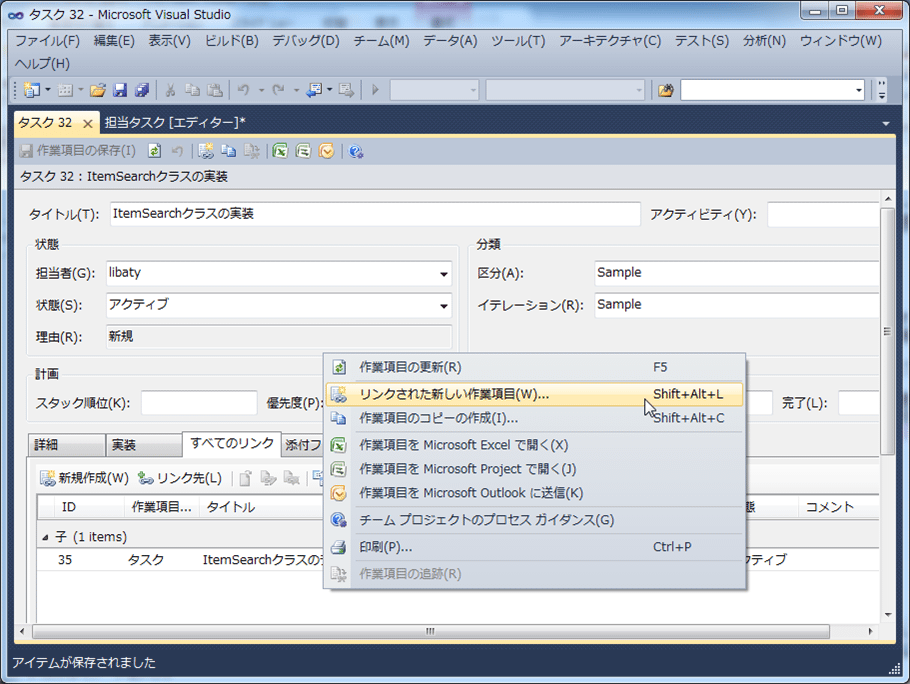Click the undo icon in work item toolbar
Screen dimensions: 910x684
pyautogui.click(x=177, y=151)
